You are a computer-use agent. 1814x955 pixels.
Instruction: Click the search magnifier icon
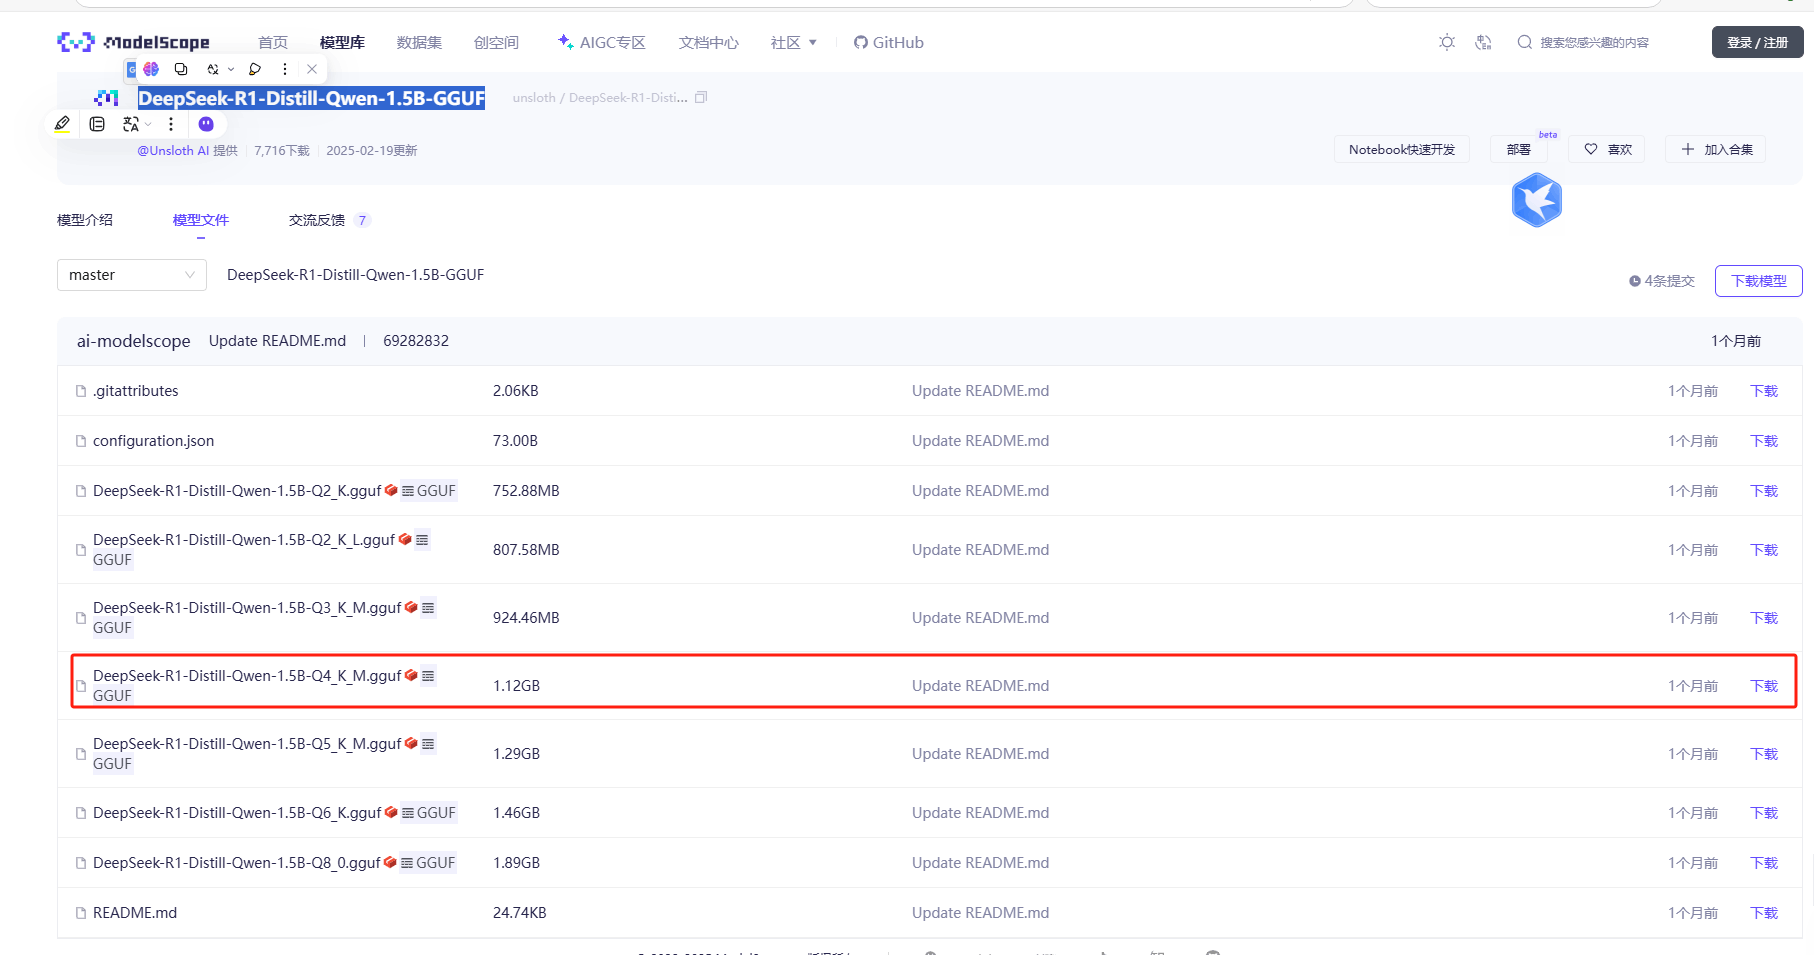pos(1524,42)
